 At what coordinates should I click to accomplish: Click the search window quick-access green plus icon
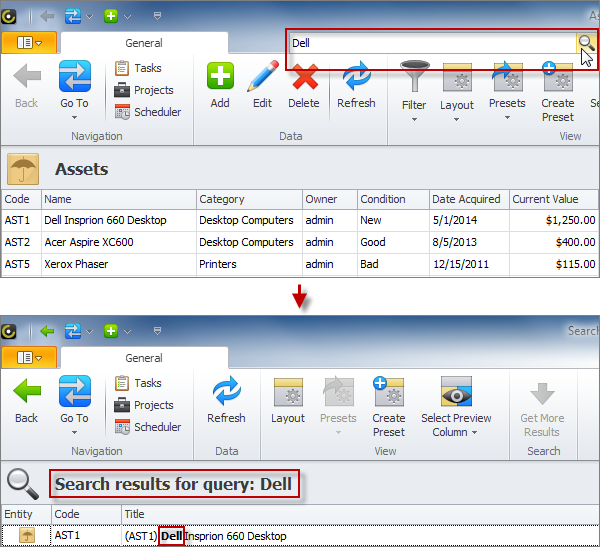111,331
